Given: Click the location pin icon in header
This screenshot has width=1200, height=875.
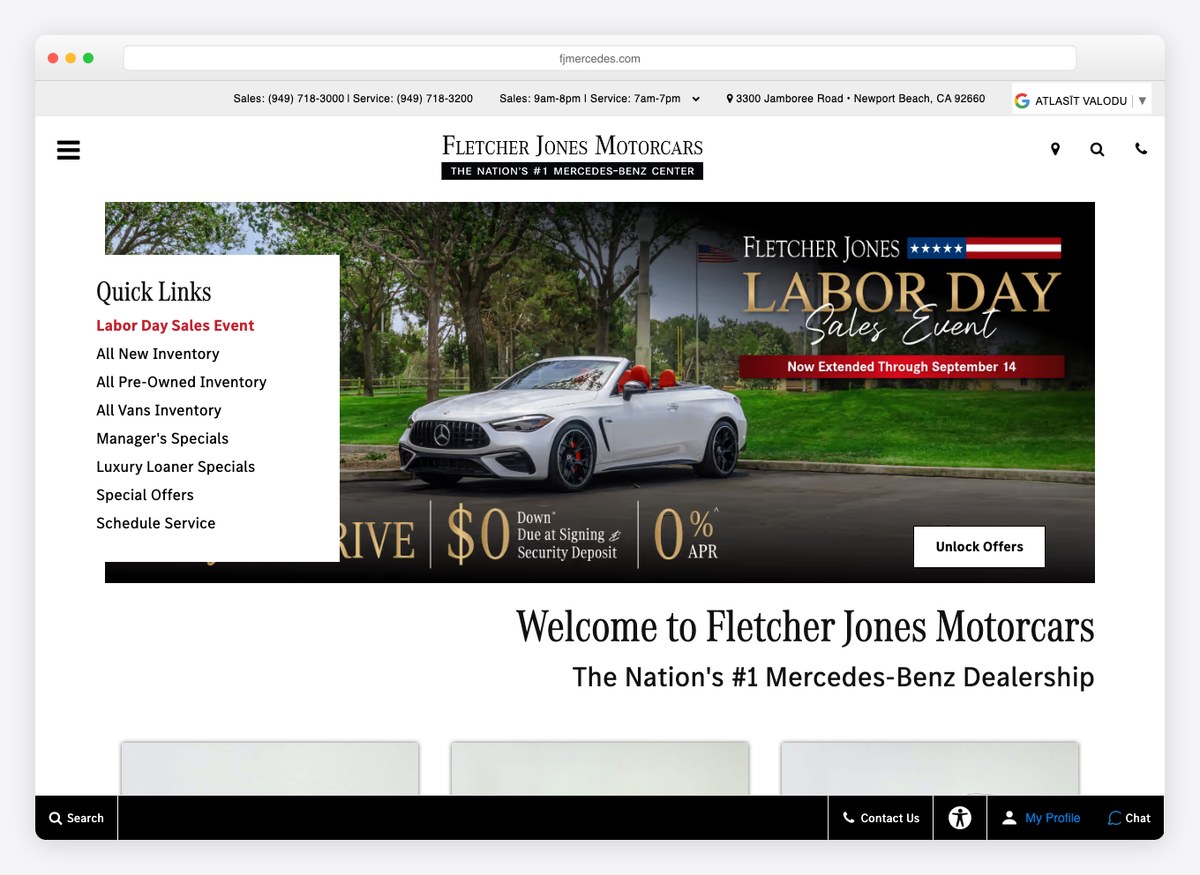Looking at the screenshot, I should point(1055,149).
